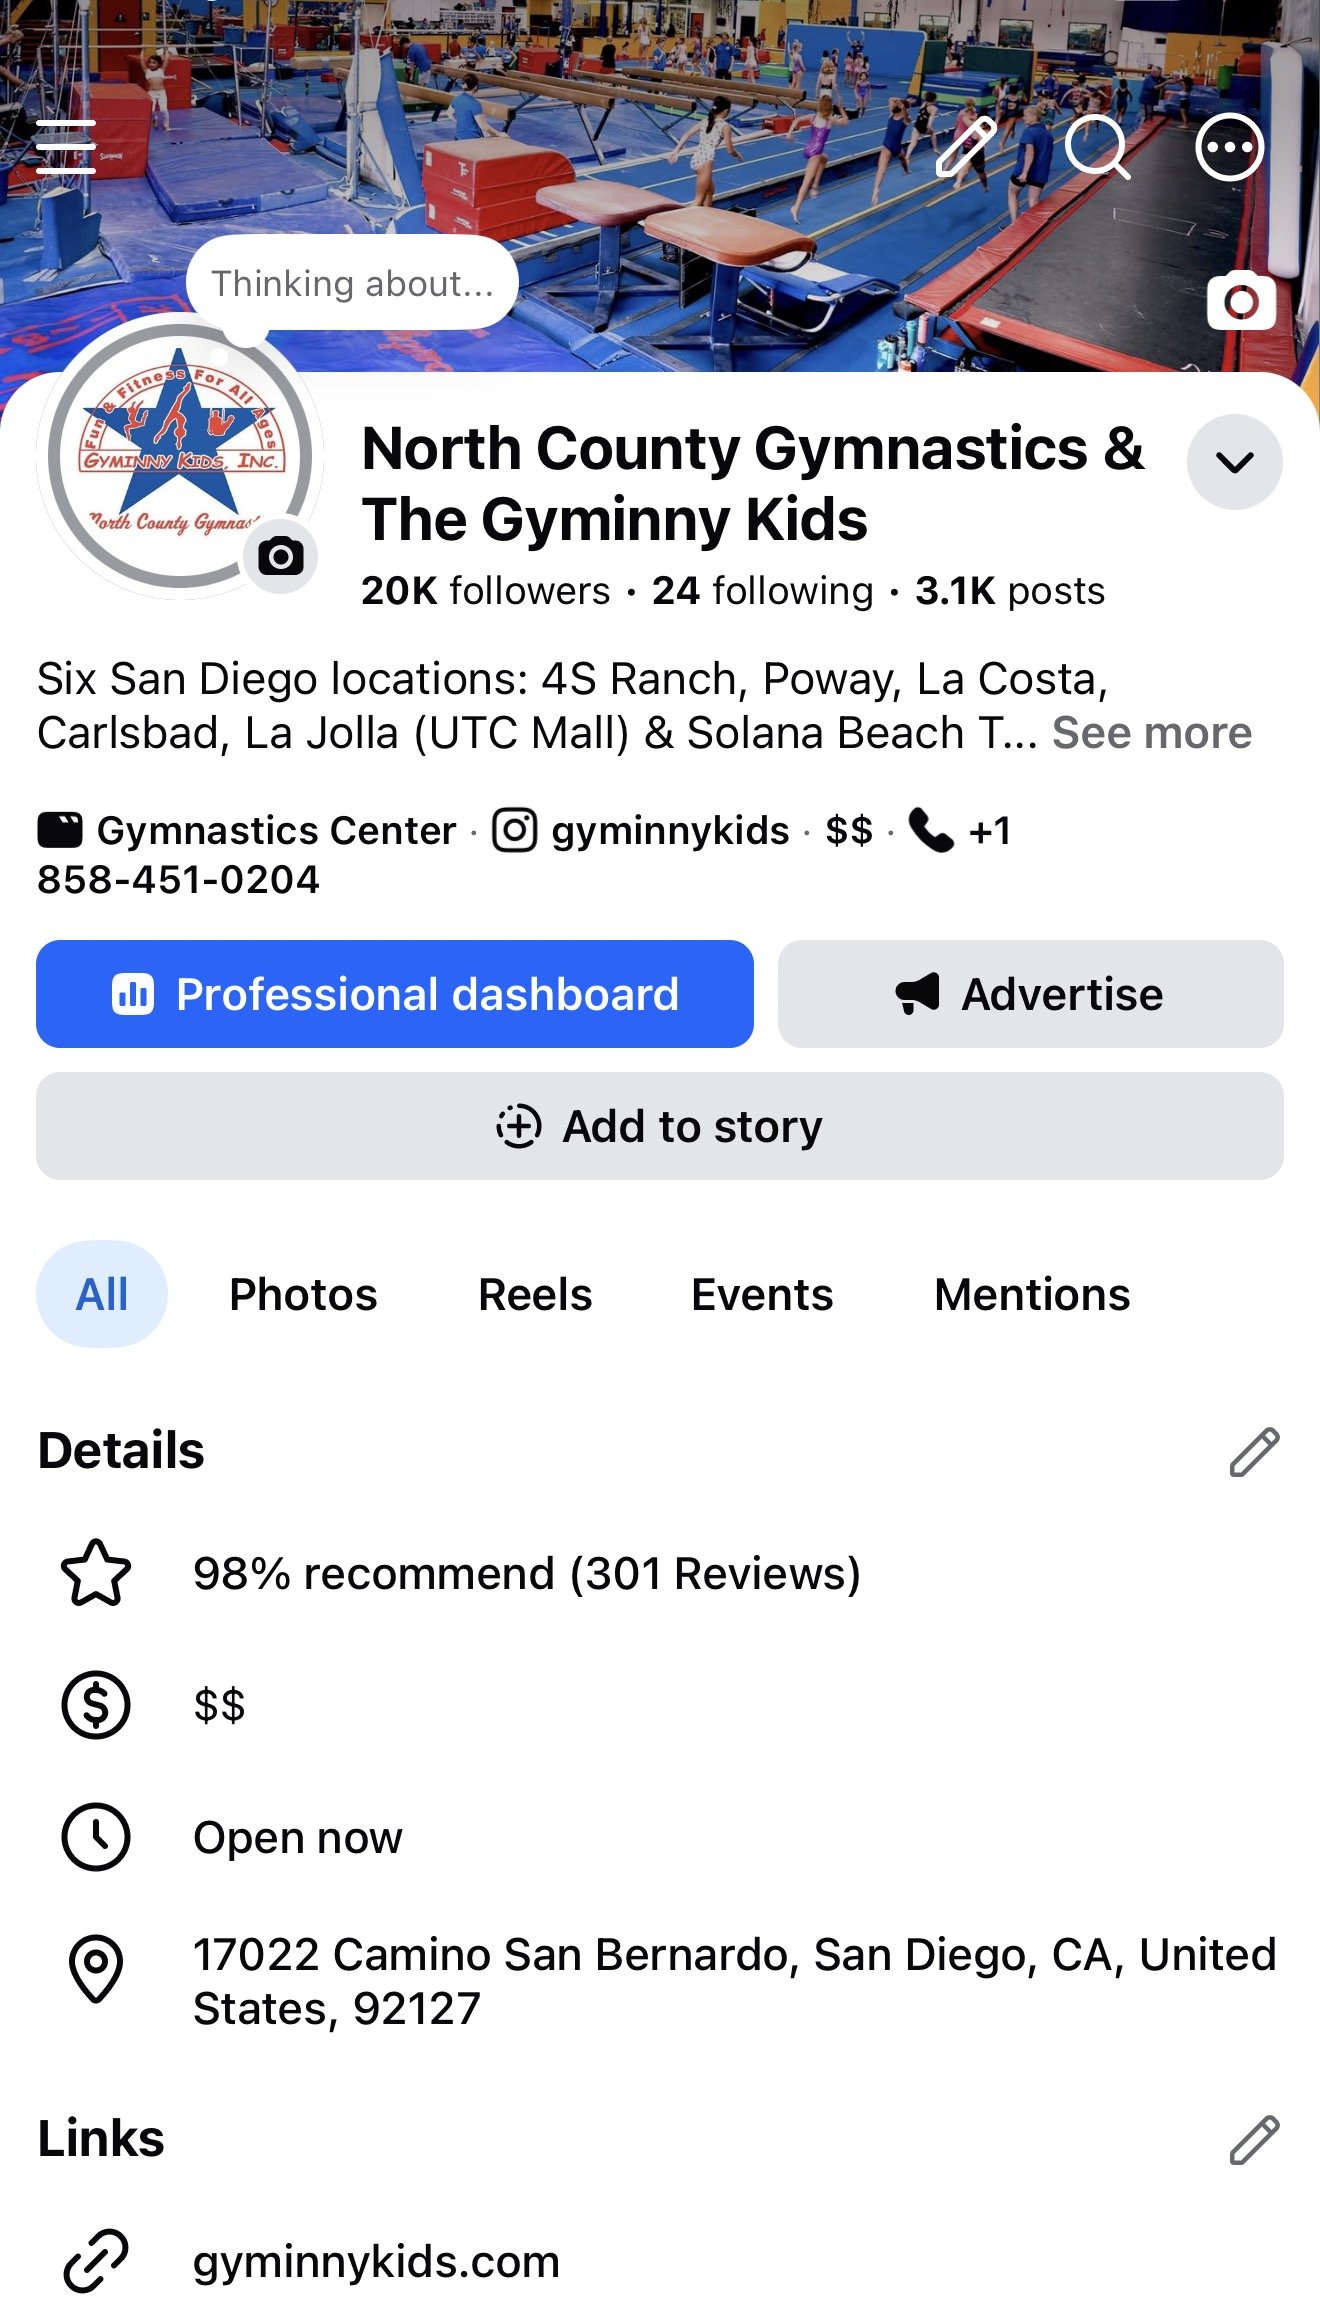Expand the profile switcher chevron
This screenshot has width=1320, height=2322.
tap(1235, 462)
